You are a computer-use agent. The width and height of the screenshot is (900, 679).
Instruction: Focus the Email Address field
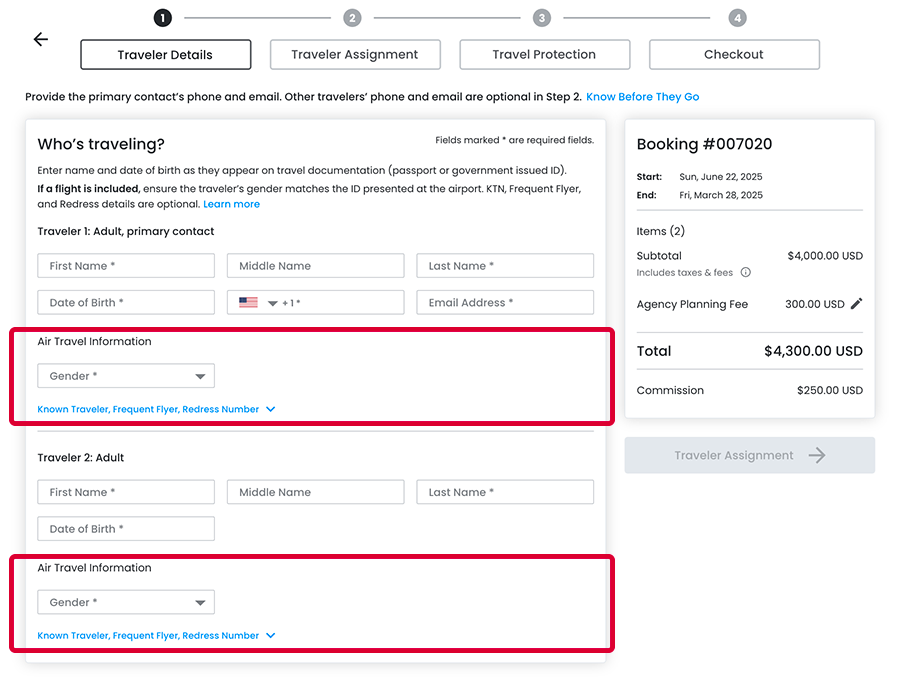(x=505, y=303)
